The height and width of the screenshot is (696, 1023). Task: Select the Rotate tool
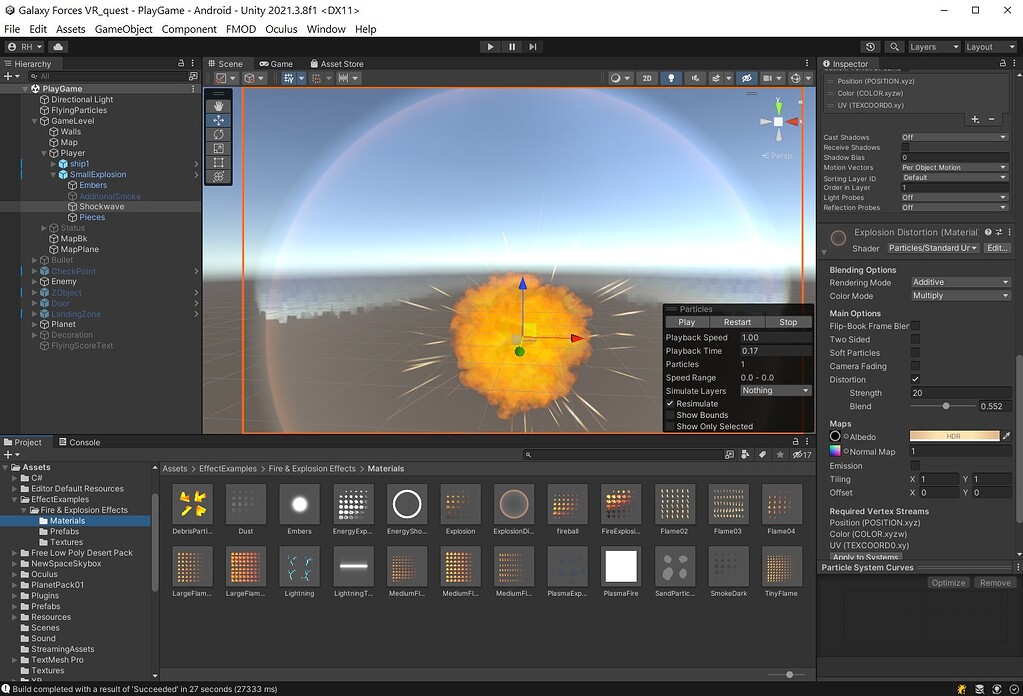(x=219, y=134)
